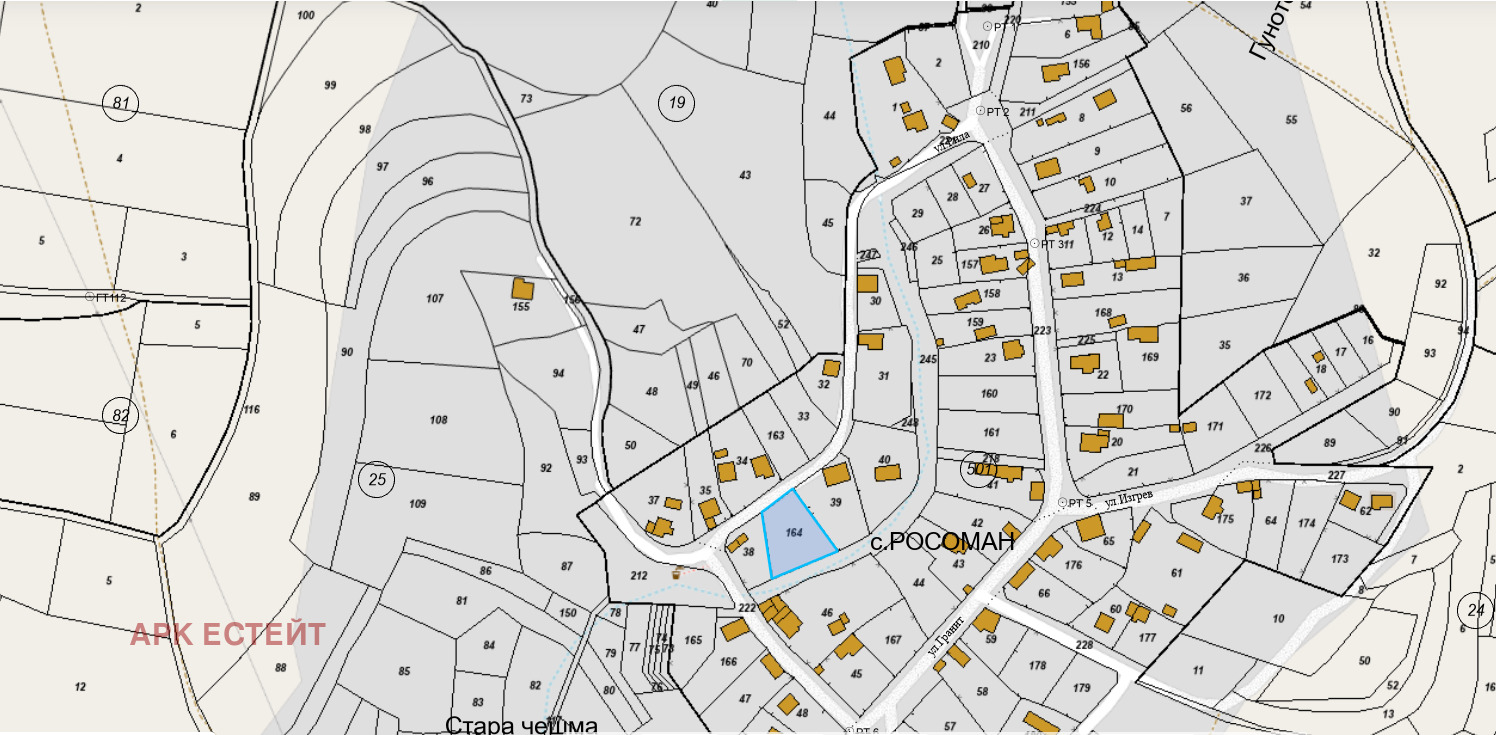1496x735 pixels.
Task: Click the PT 2 survey point marker
Action: click(981, 111)
